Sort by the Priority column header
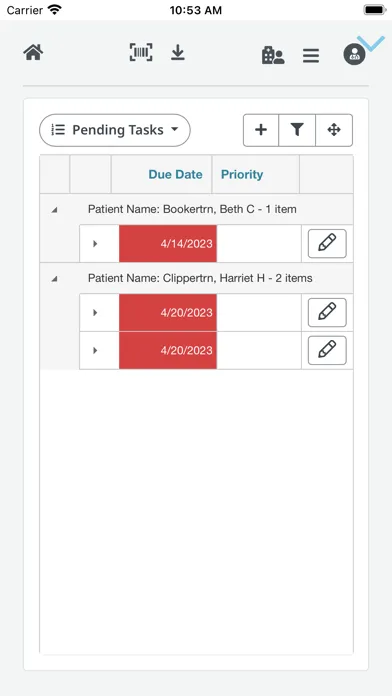Image resolution: width=392 pixels, height=696 pixels. [242, 174]
